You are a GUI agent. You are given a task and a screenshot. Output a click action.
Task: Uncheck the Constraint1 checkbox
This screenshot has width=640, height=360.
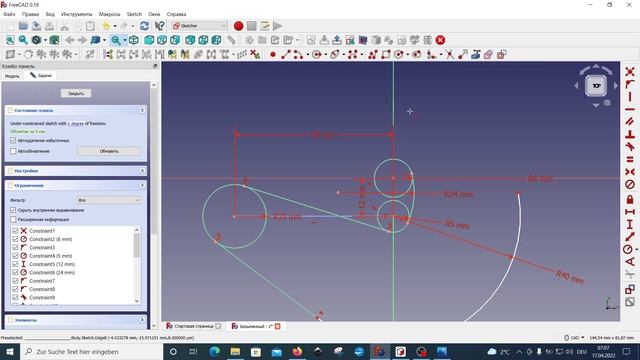[x=15, y=231]
